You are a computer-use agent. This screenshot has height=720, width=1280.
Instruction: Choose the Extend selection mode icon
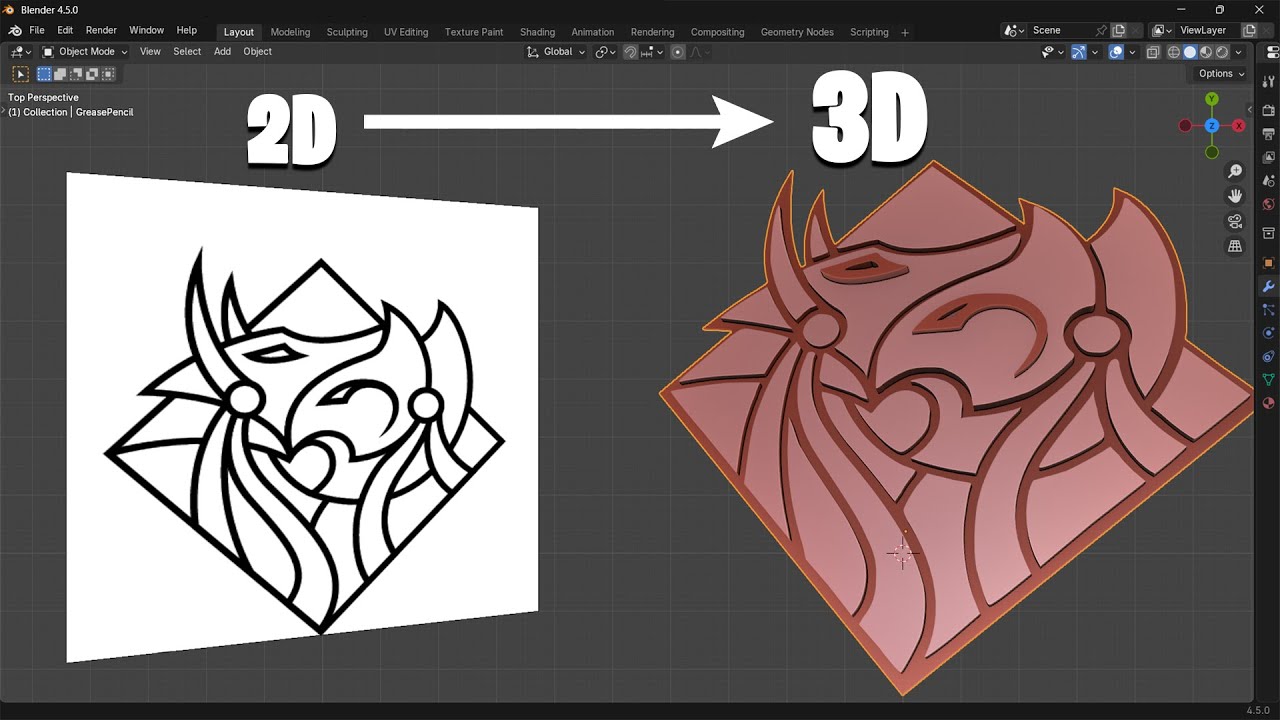pyautogui.click(x=61, y=74)
